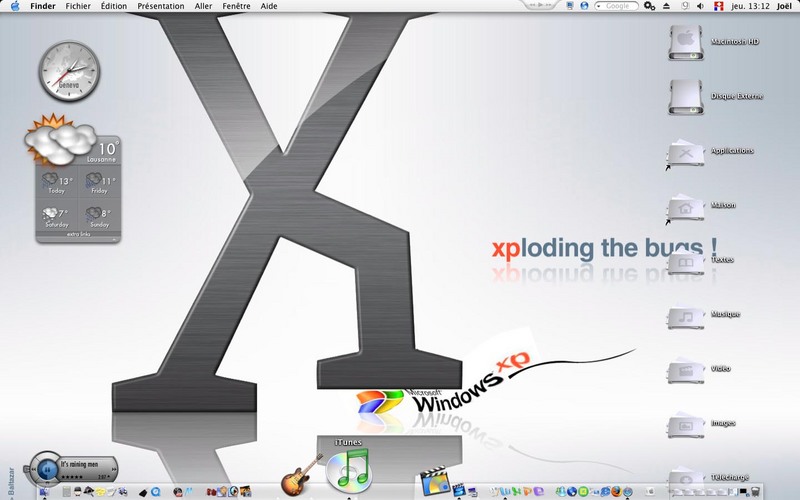Click the Geneva analog clock widget
The image size is (800, 500).
tap(69, 71)
